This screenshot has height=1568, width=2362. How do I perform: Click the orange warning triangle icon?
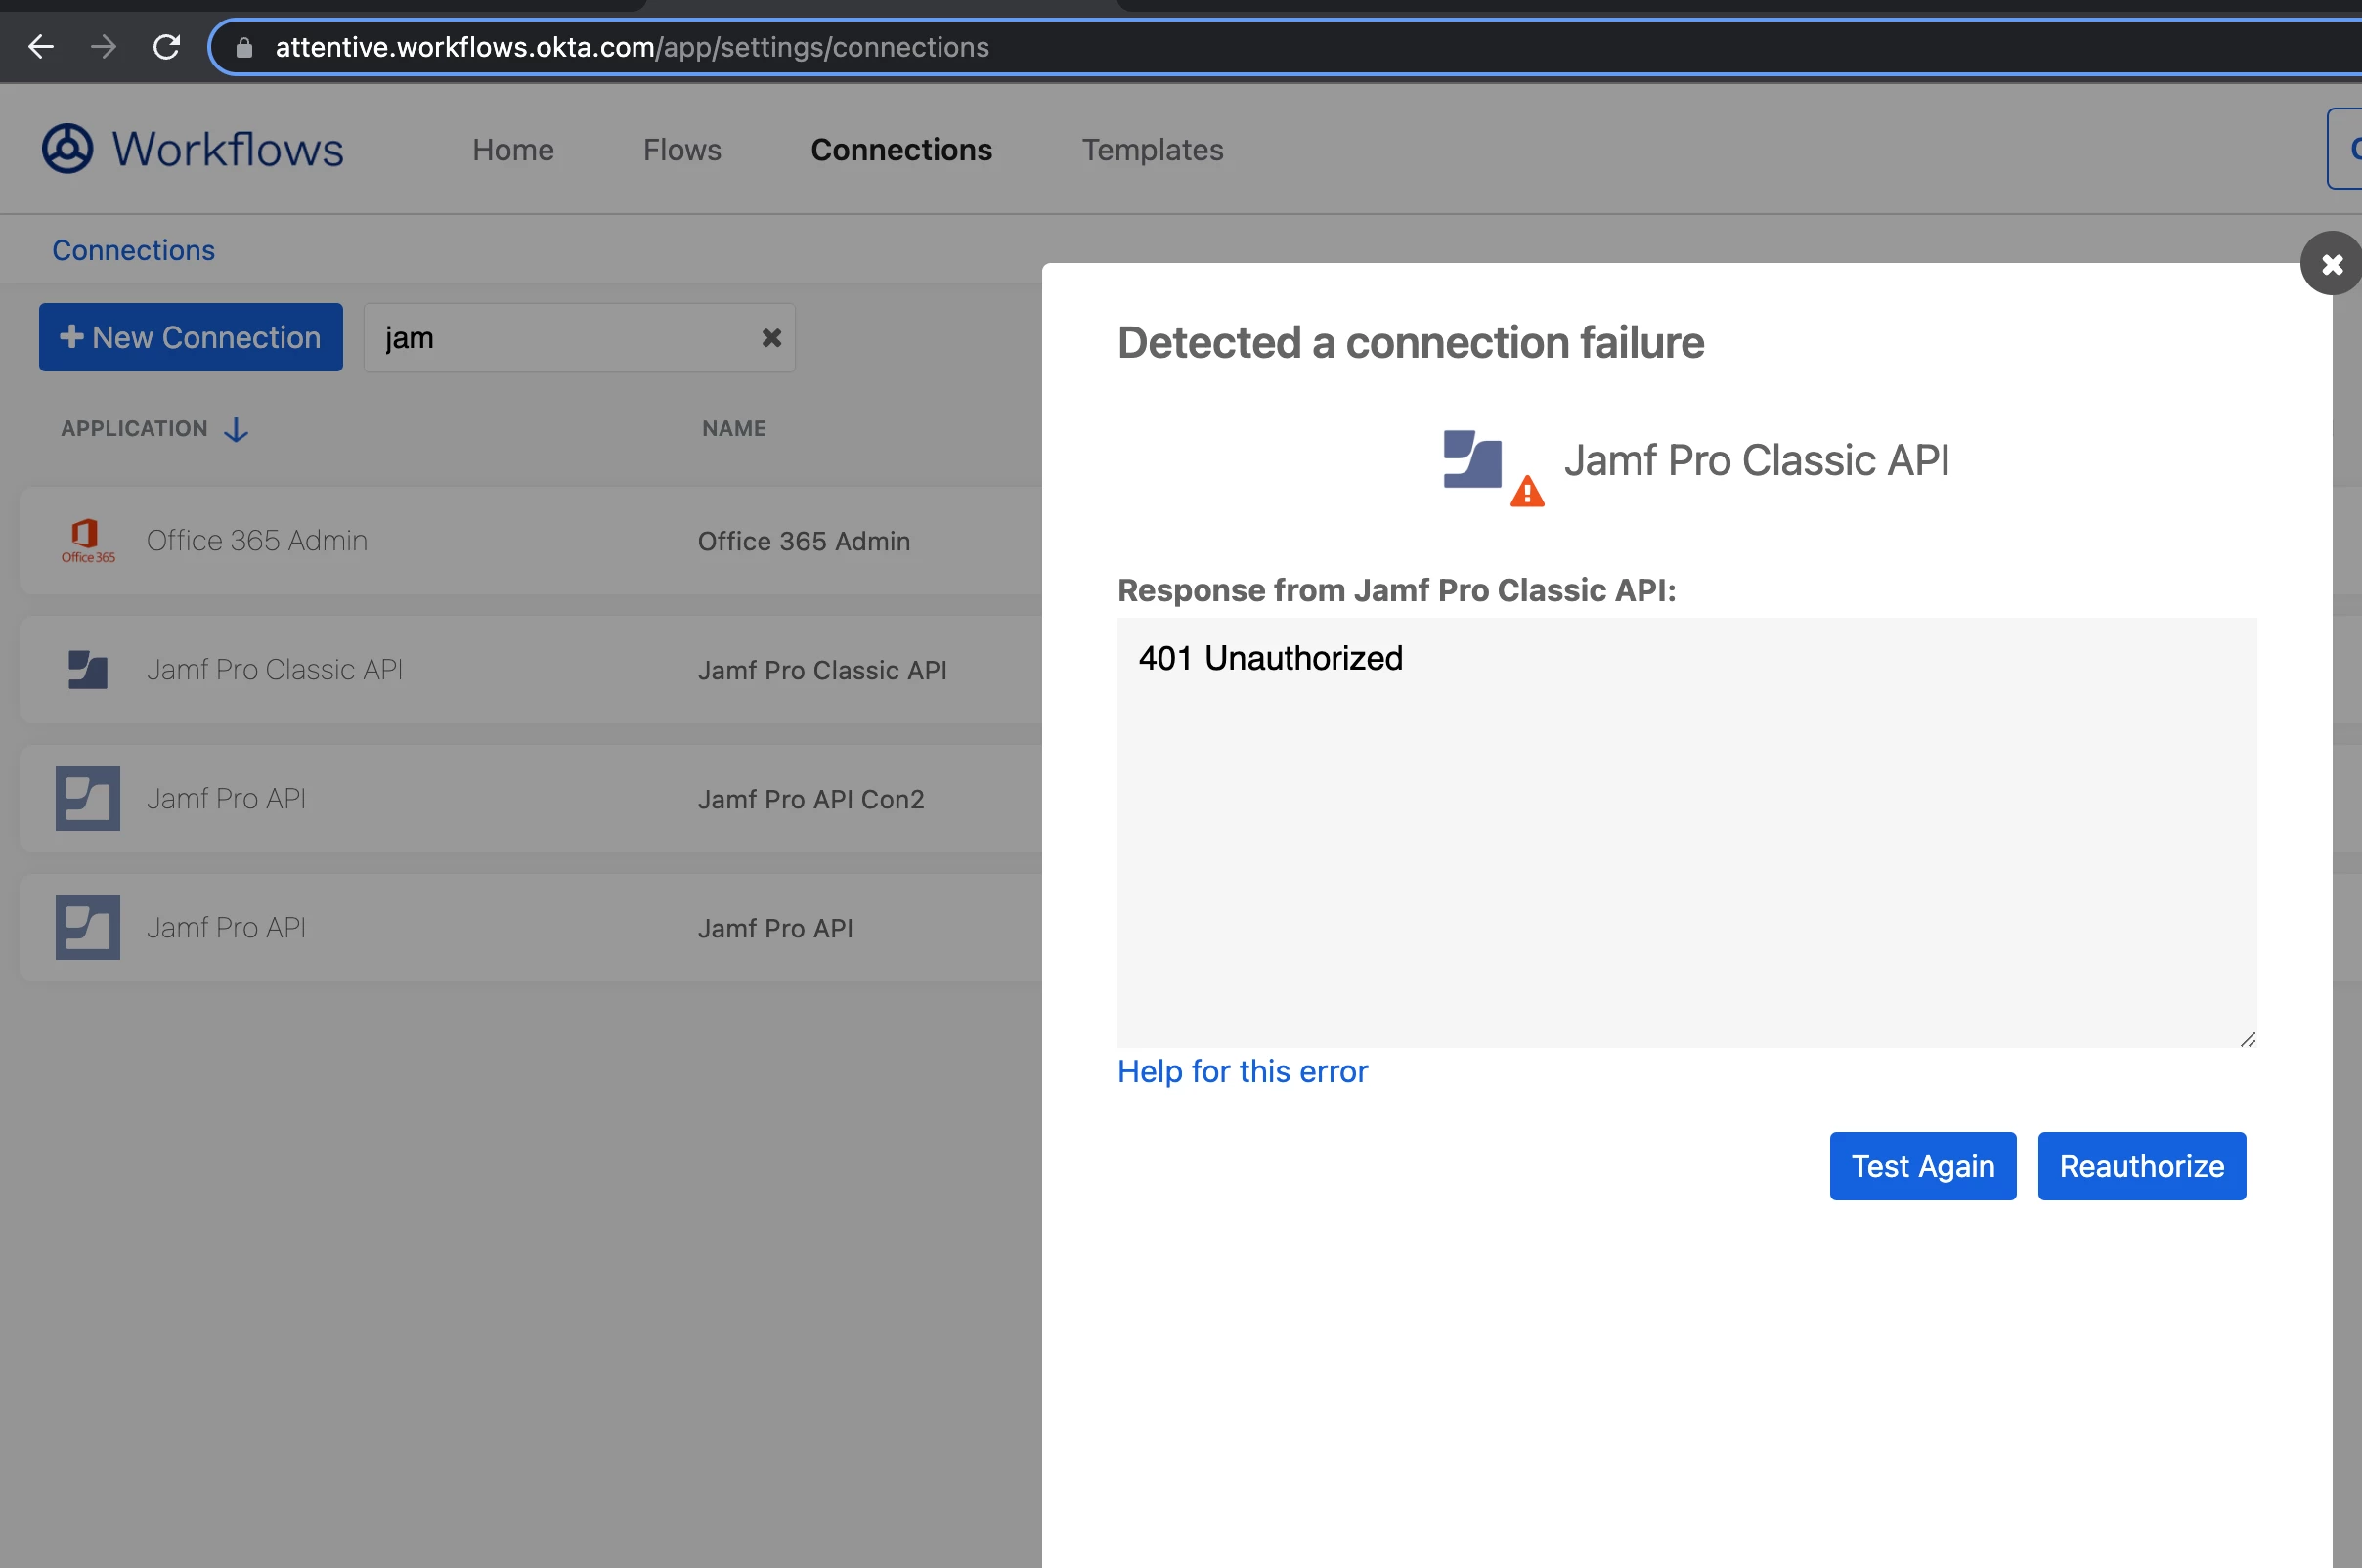click(x=1527, y=492)
